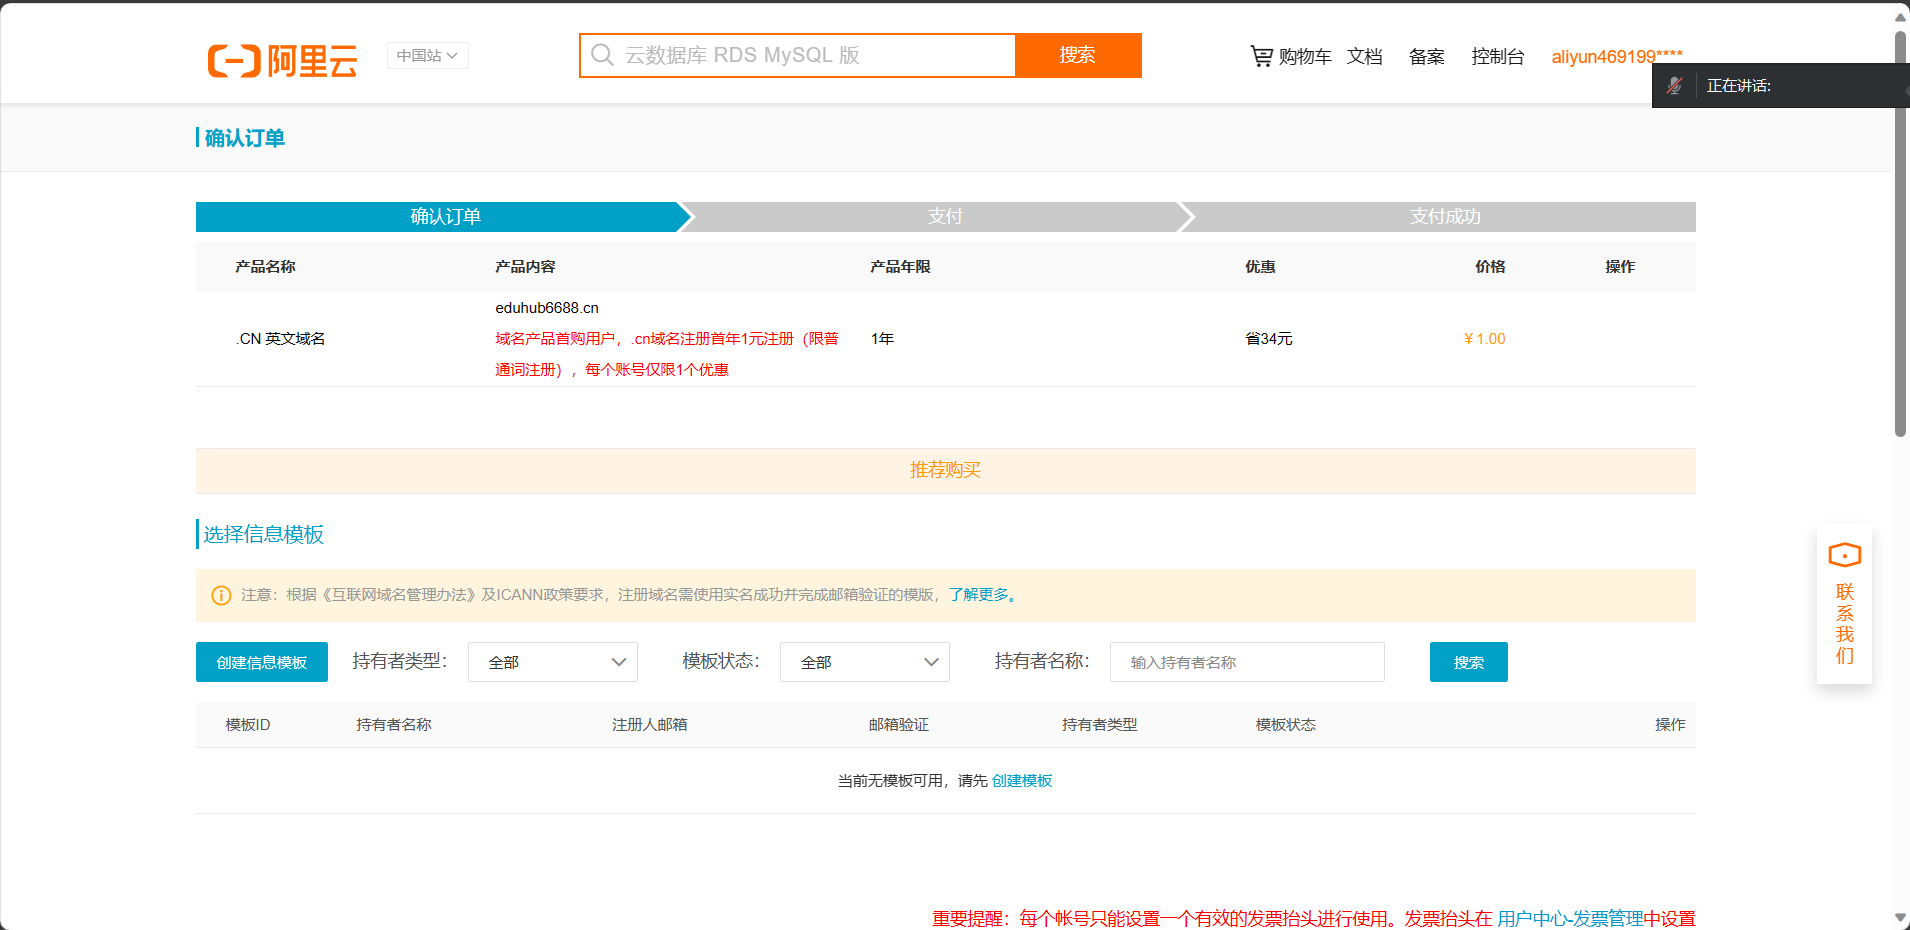Open 用户中心-发票管理 link
This screenshot has height=930, width=1910.
1570,919
